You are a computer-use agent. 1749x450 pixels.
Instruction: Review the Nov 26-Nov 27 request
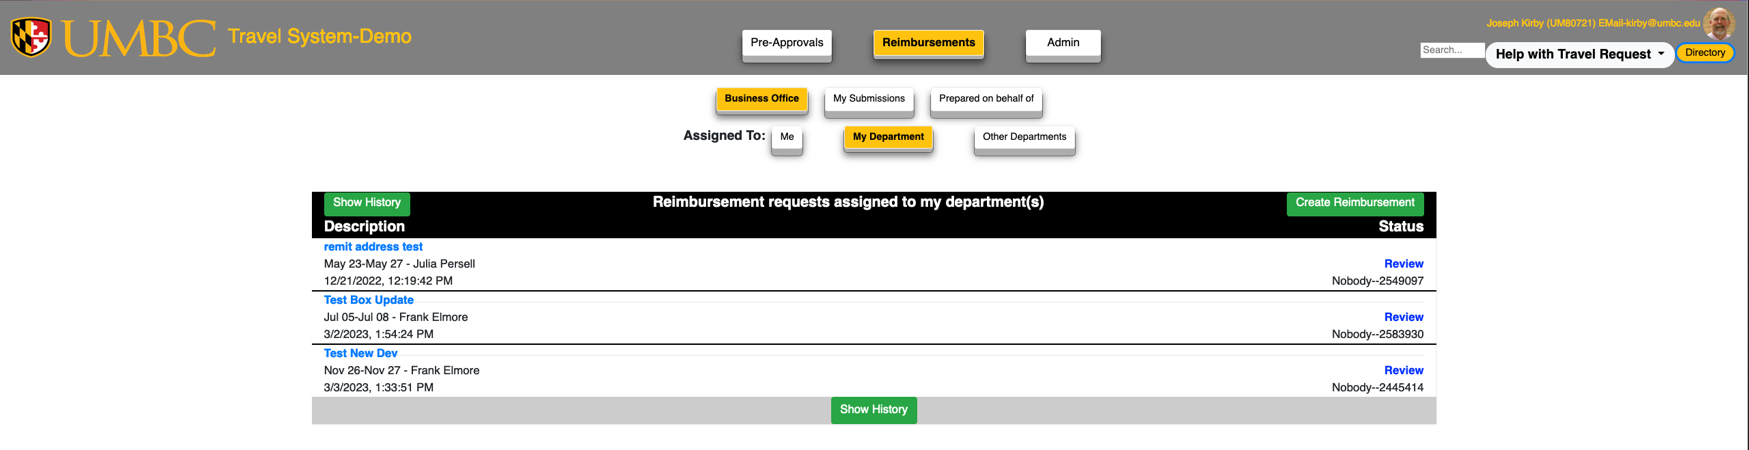click(1404, 370)
